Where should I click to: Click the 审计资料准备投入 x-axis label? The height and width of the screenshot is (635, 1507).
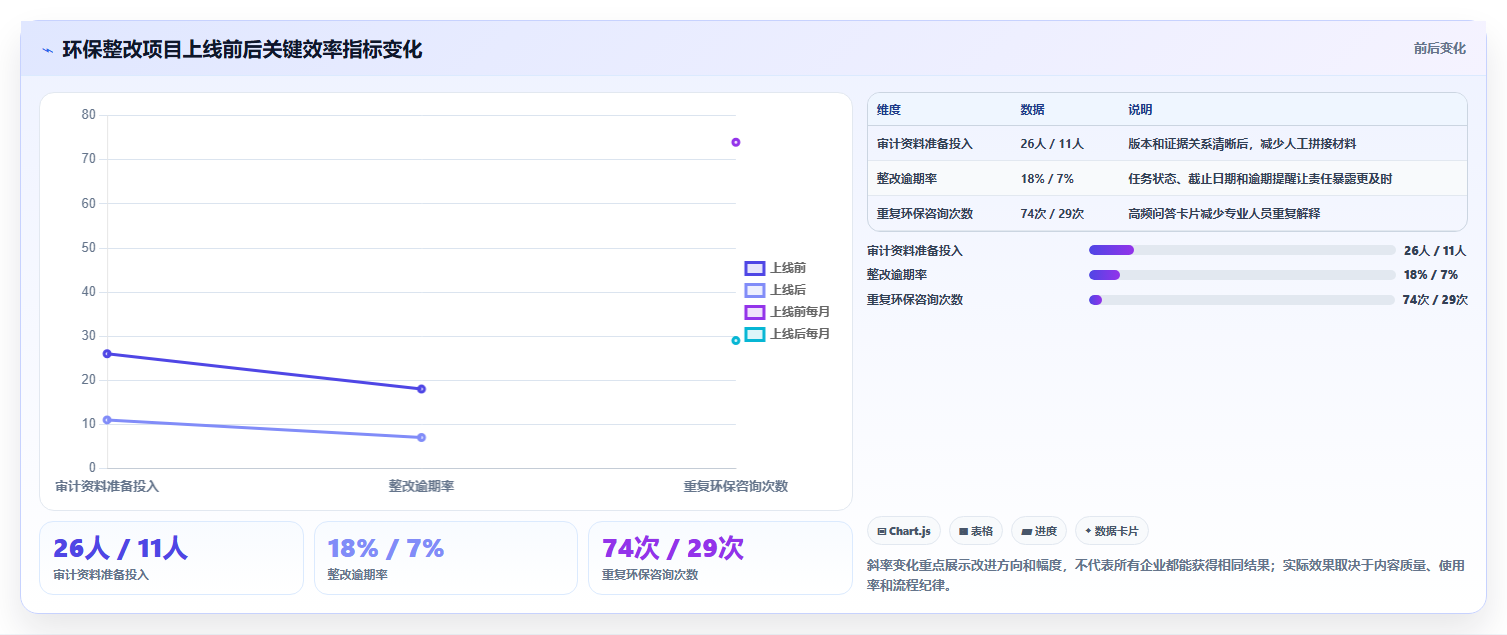click(107, 486)
